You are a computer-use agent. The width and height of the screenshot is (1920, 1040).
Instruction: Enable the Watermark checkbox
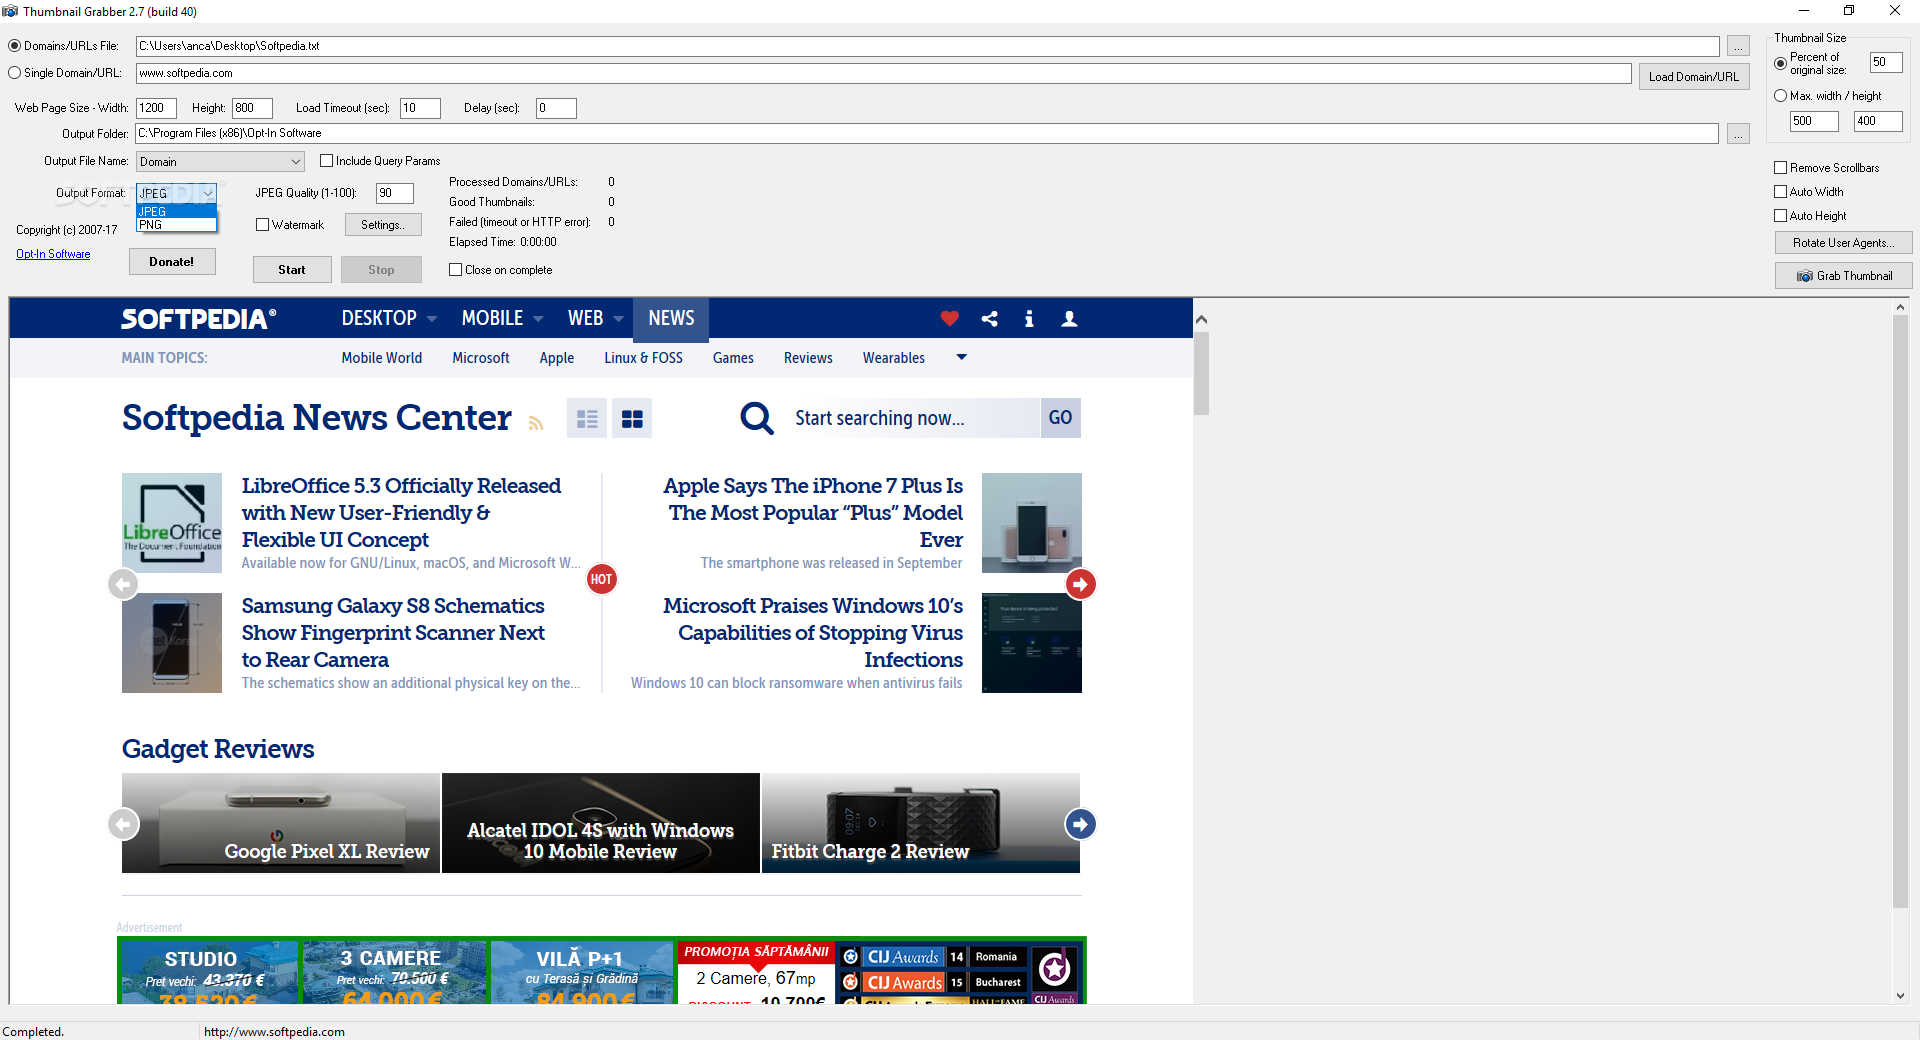(x=262, y=225)
